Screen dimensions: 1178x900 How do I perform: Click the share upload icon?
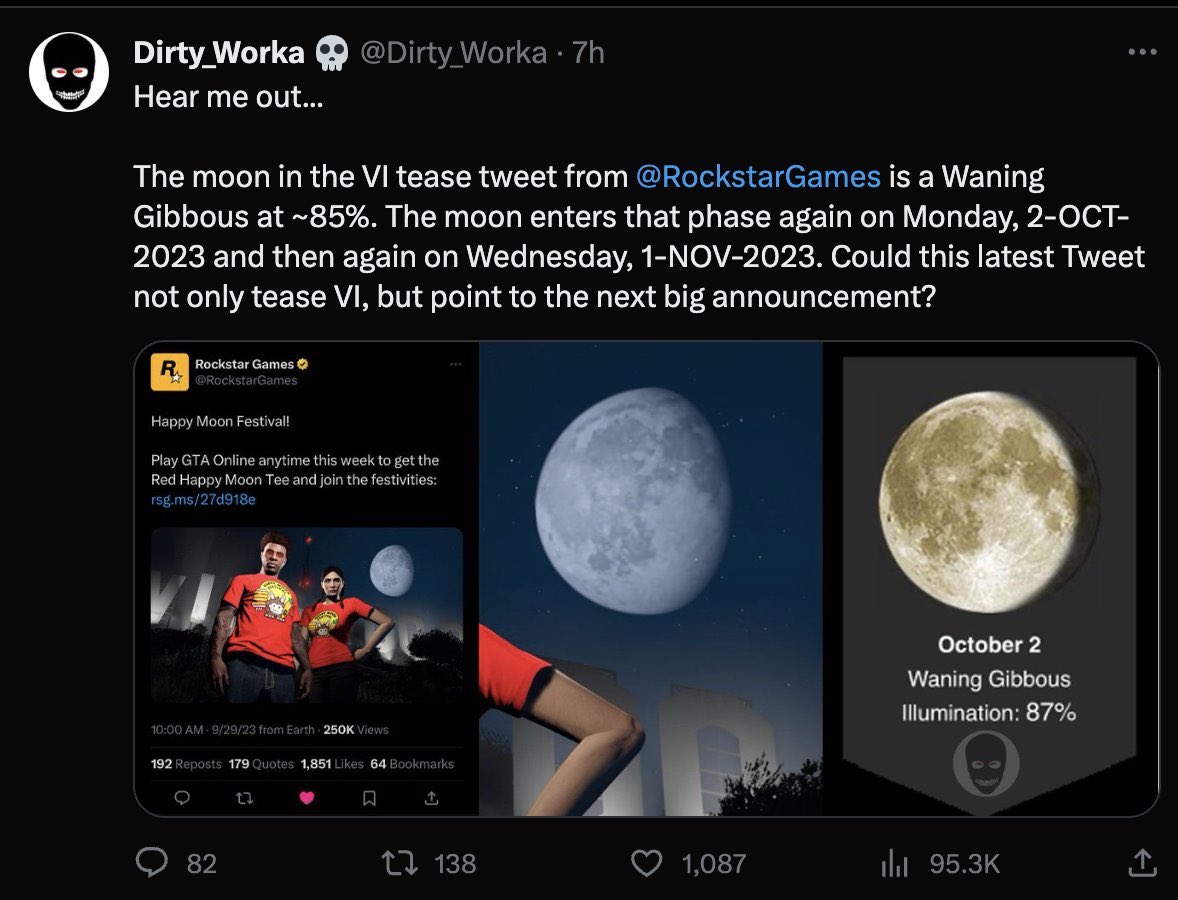click(1140, 861)
